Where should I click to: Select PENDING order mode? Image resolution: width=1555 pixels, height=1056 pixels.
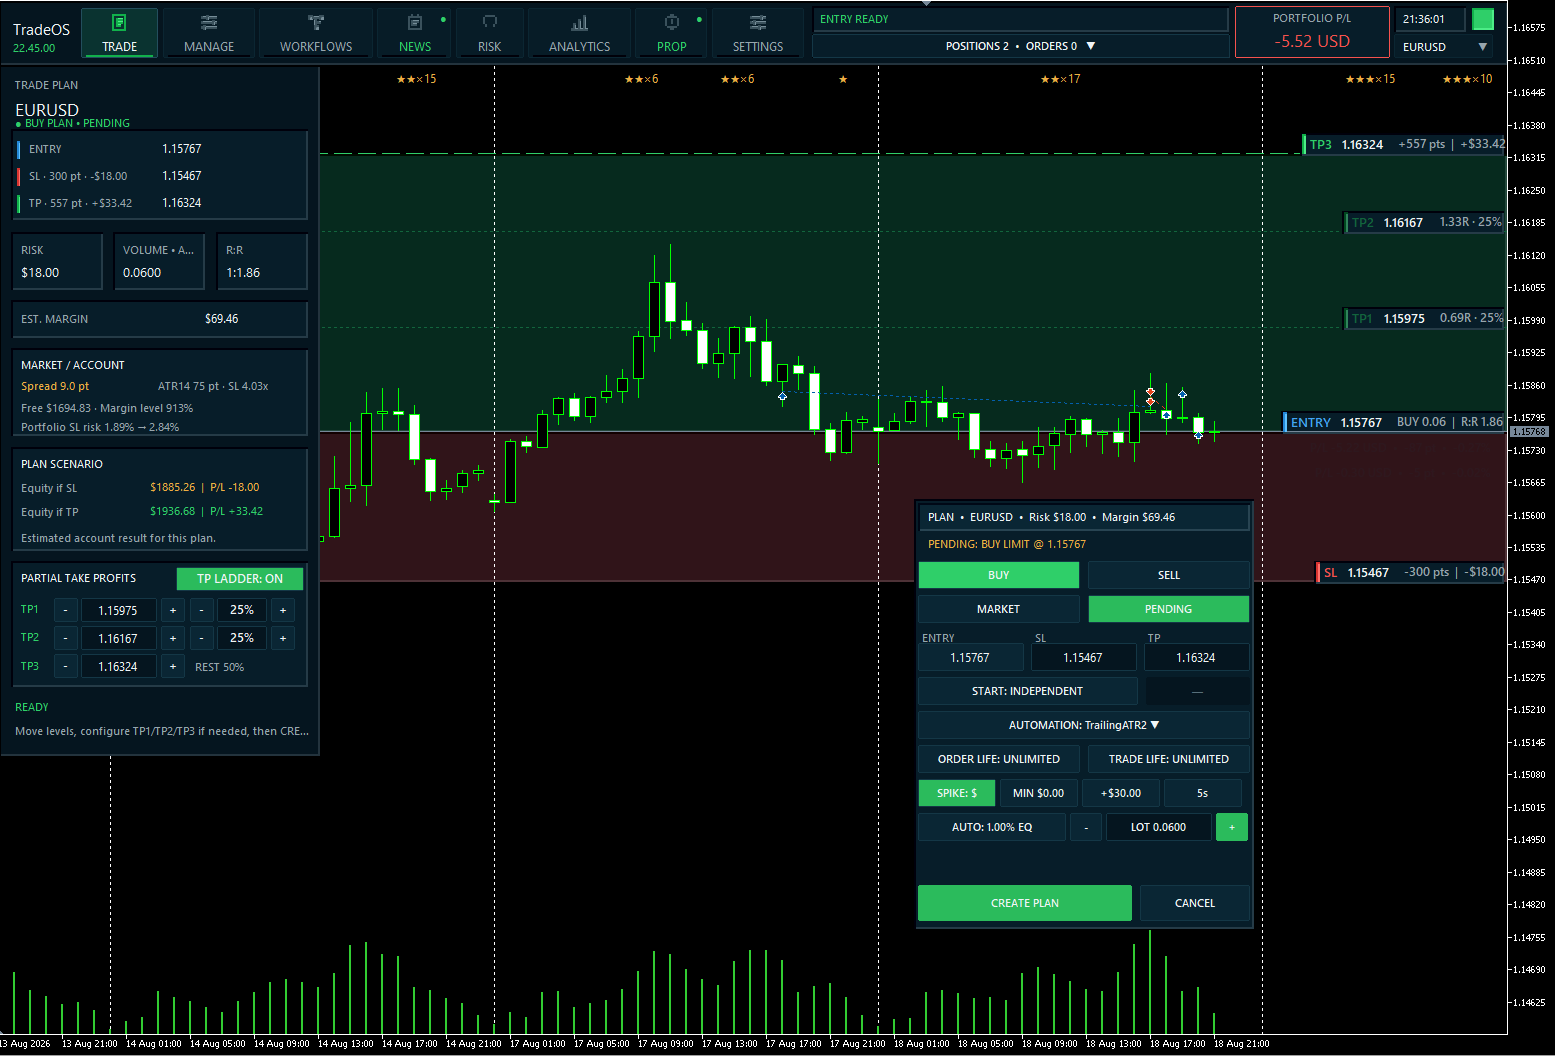click(x=1168, y=609)
